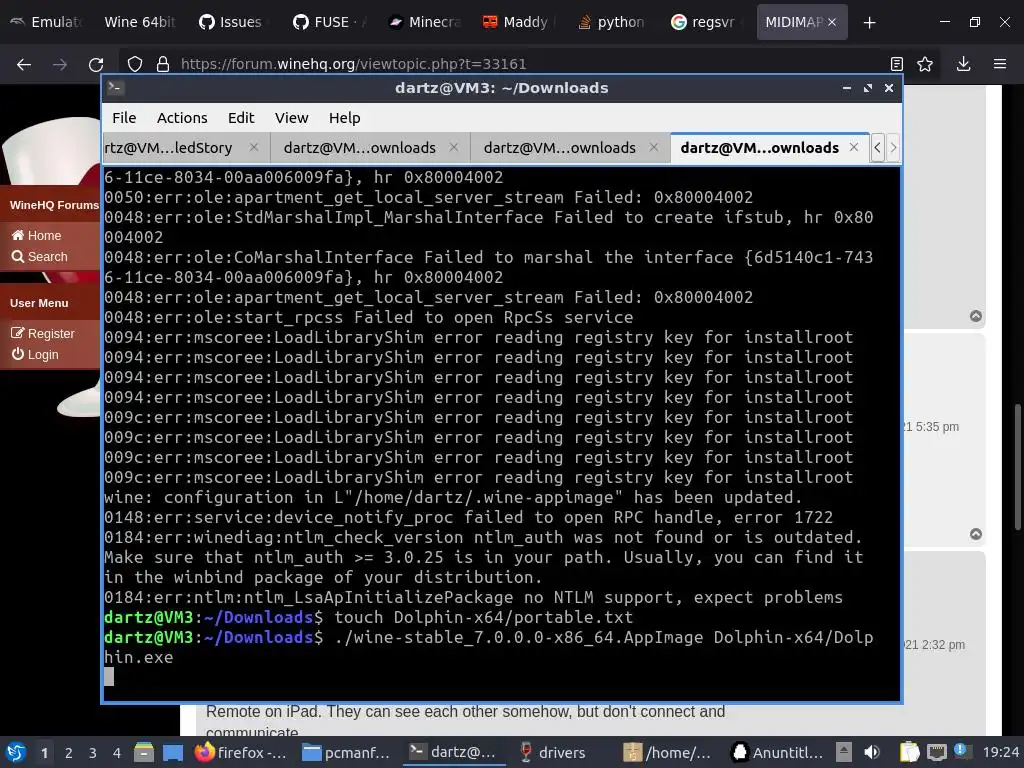Image resolution: width=1024 pixels, height=768 pixels.
Task: Bookmark this page with the star icon
Action: coord(925,64)
